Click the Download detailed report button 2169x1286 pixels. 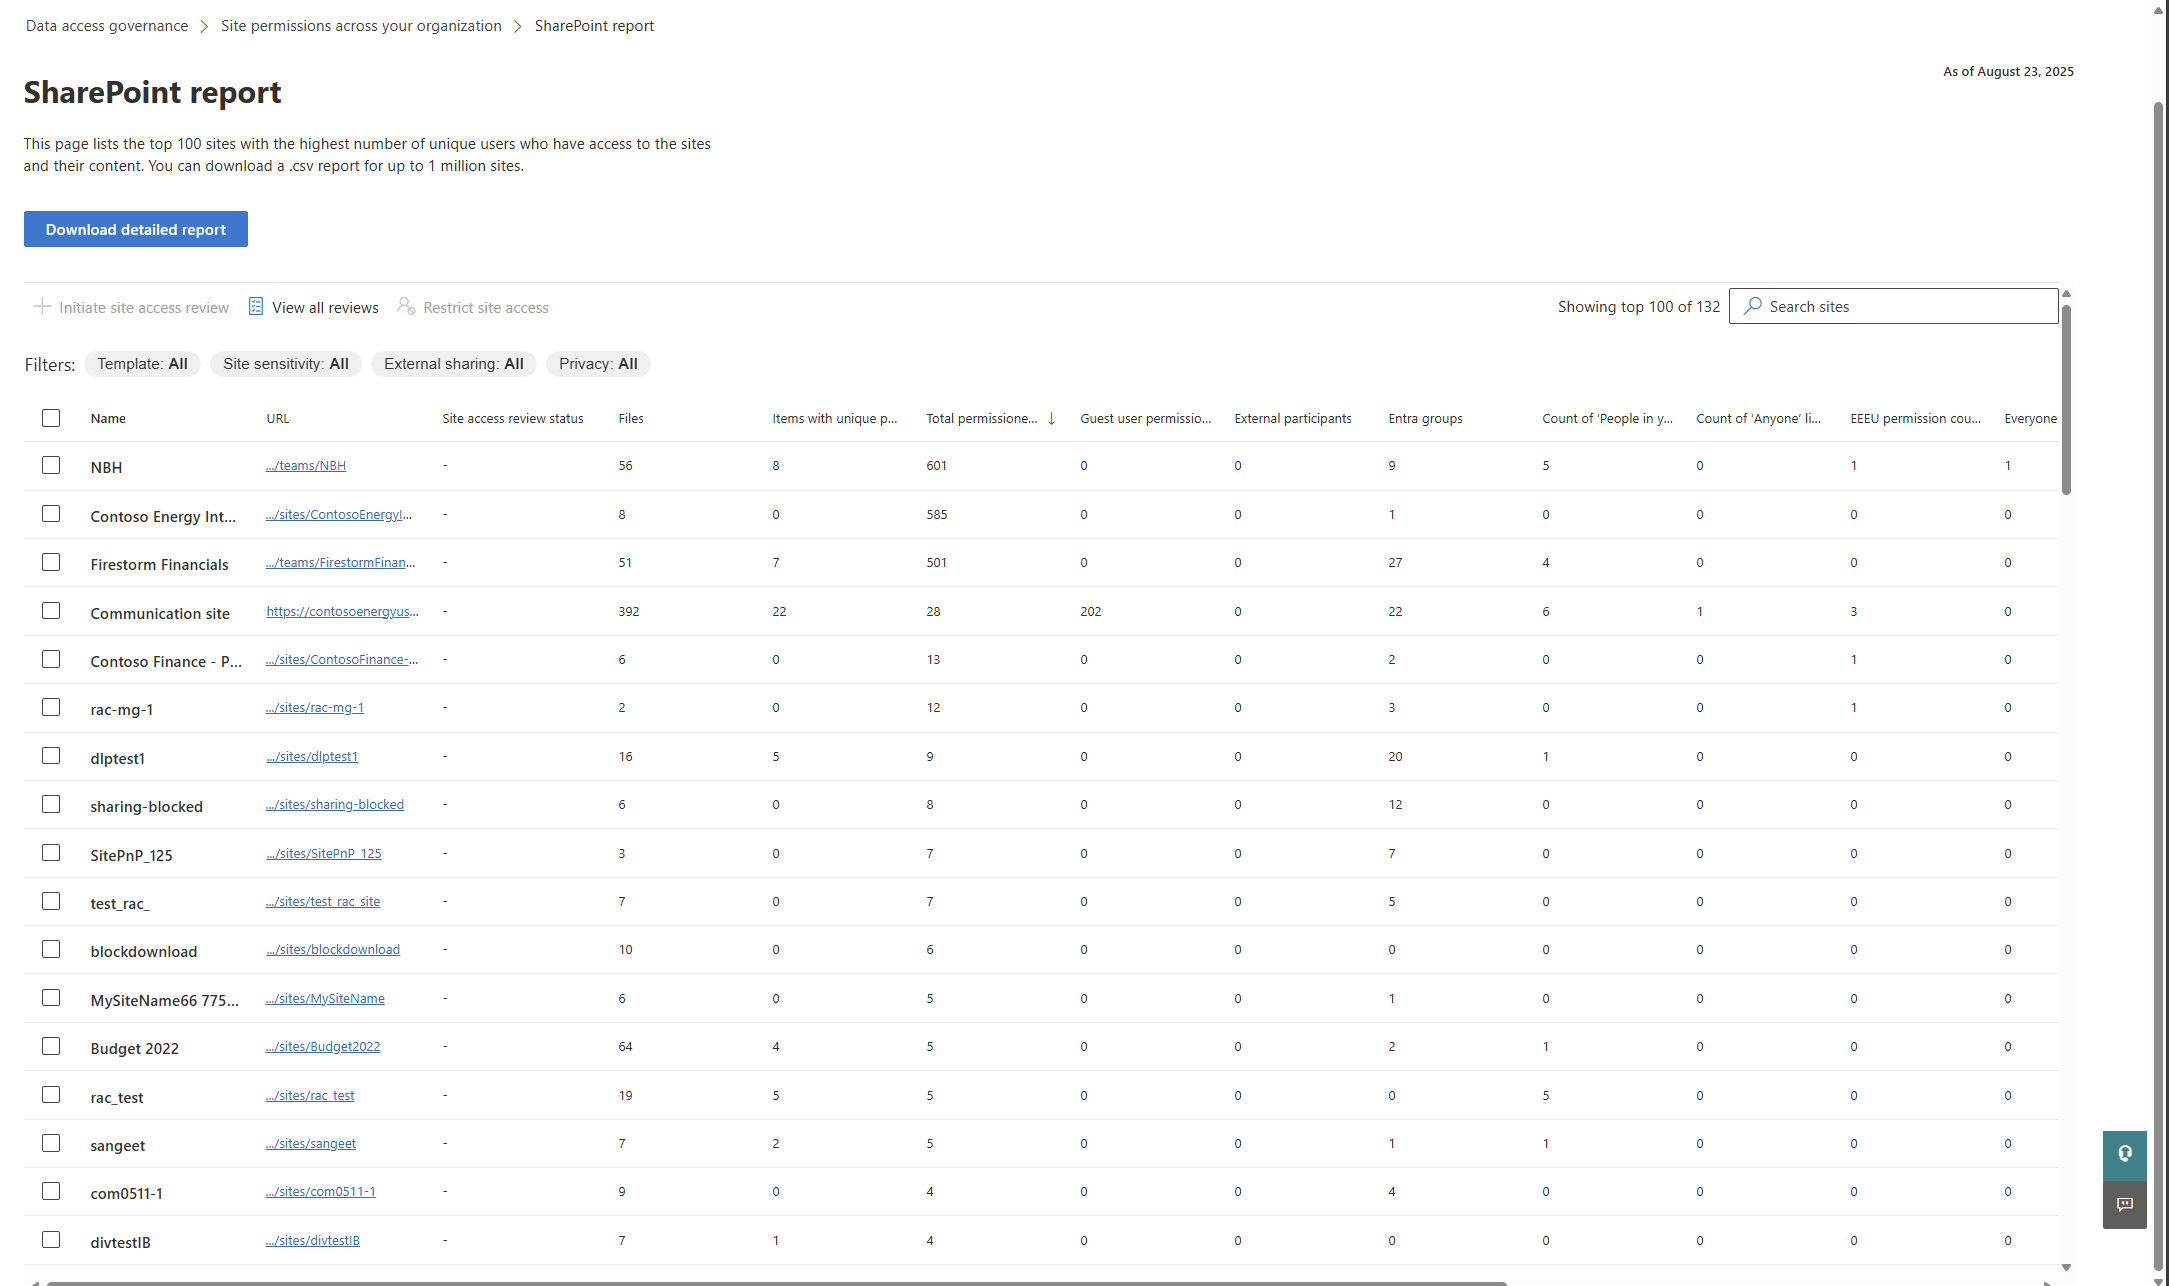point(135,229)
